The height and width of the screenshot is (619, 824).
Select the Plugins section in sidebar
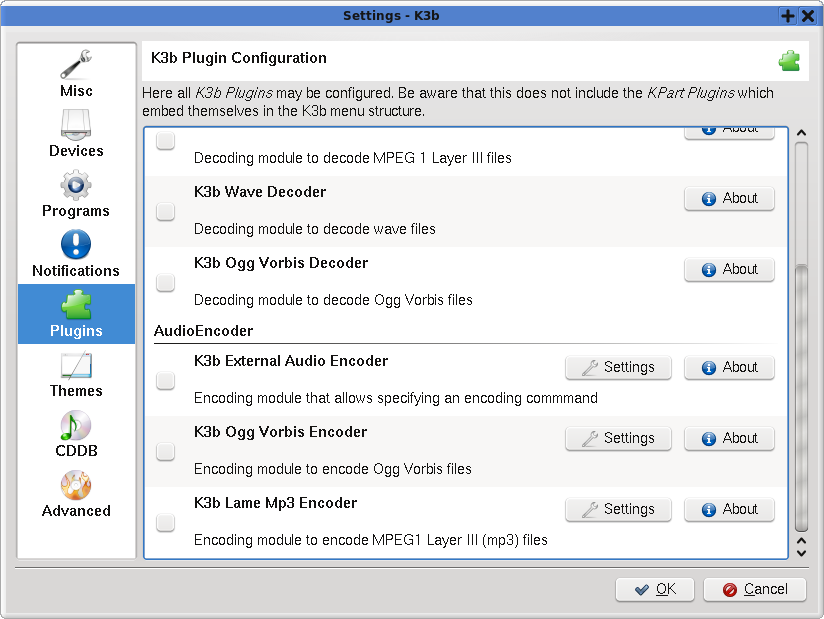(x=76, y=314)
